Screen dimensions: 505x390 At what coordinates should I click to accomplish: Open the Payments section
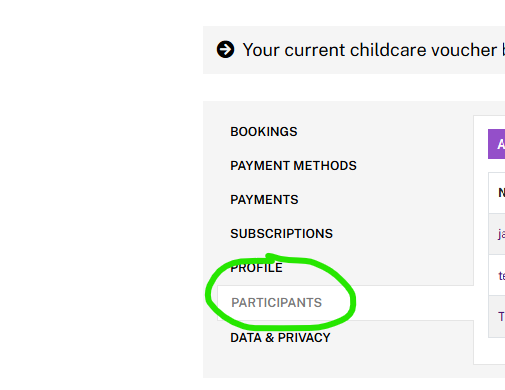pos(264,200)
